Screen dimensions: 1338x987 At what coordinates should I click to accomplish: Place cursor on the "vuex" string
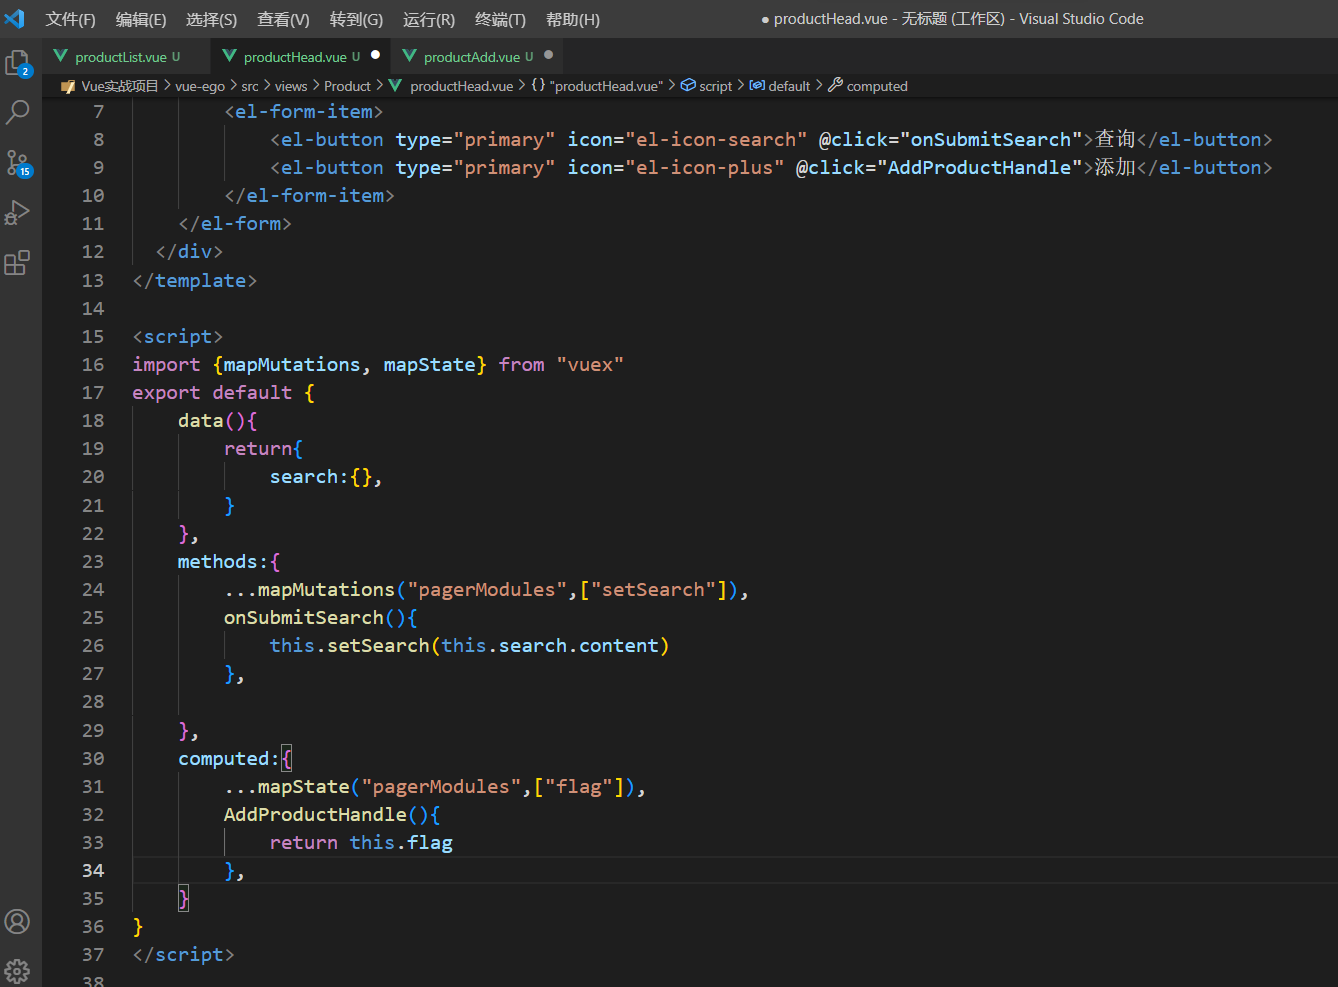(590, 365)
